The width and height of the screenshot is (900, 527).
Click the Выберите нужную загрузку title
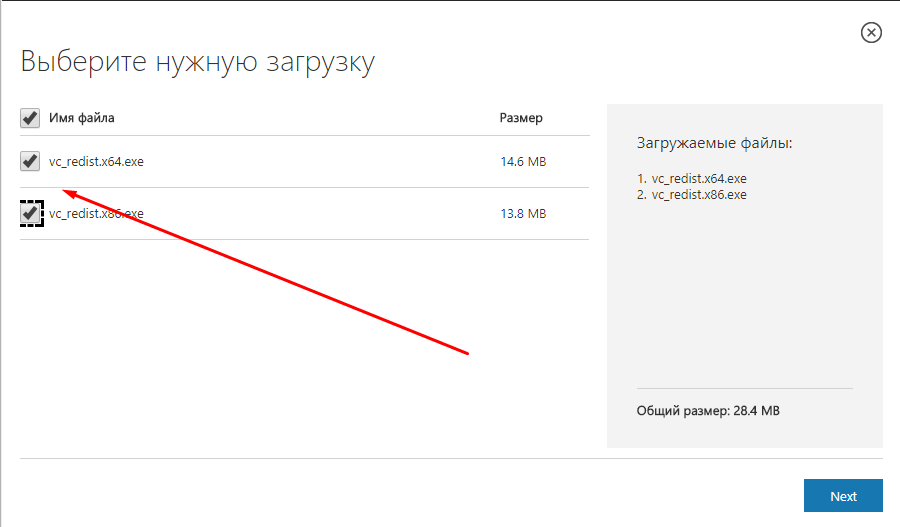click(198, 62)
